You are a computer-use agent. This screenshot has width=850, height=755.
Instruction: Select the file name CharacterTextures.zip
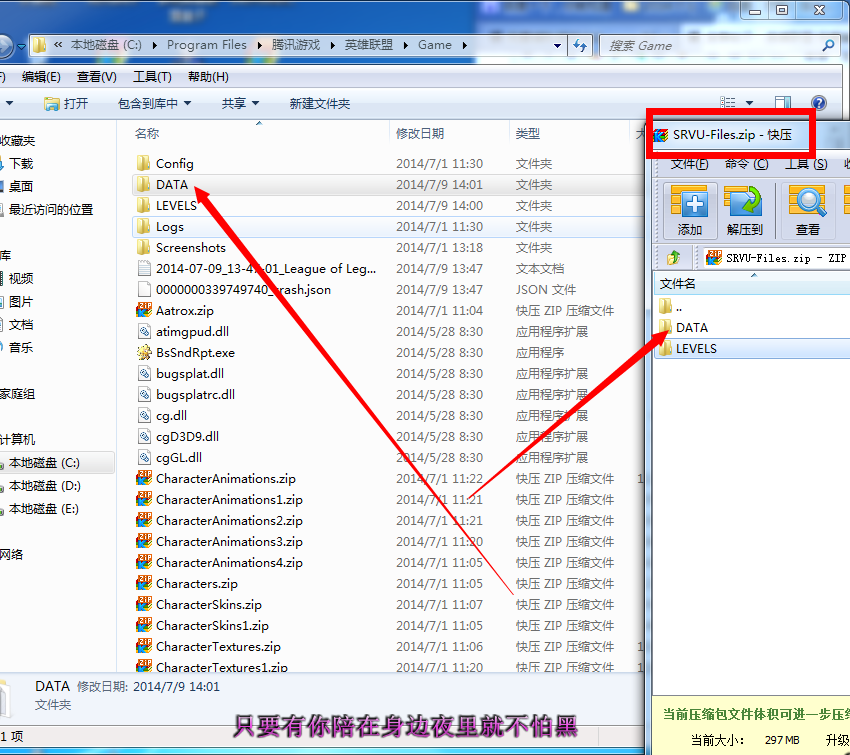218,647
